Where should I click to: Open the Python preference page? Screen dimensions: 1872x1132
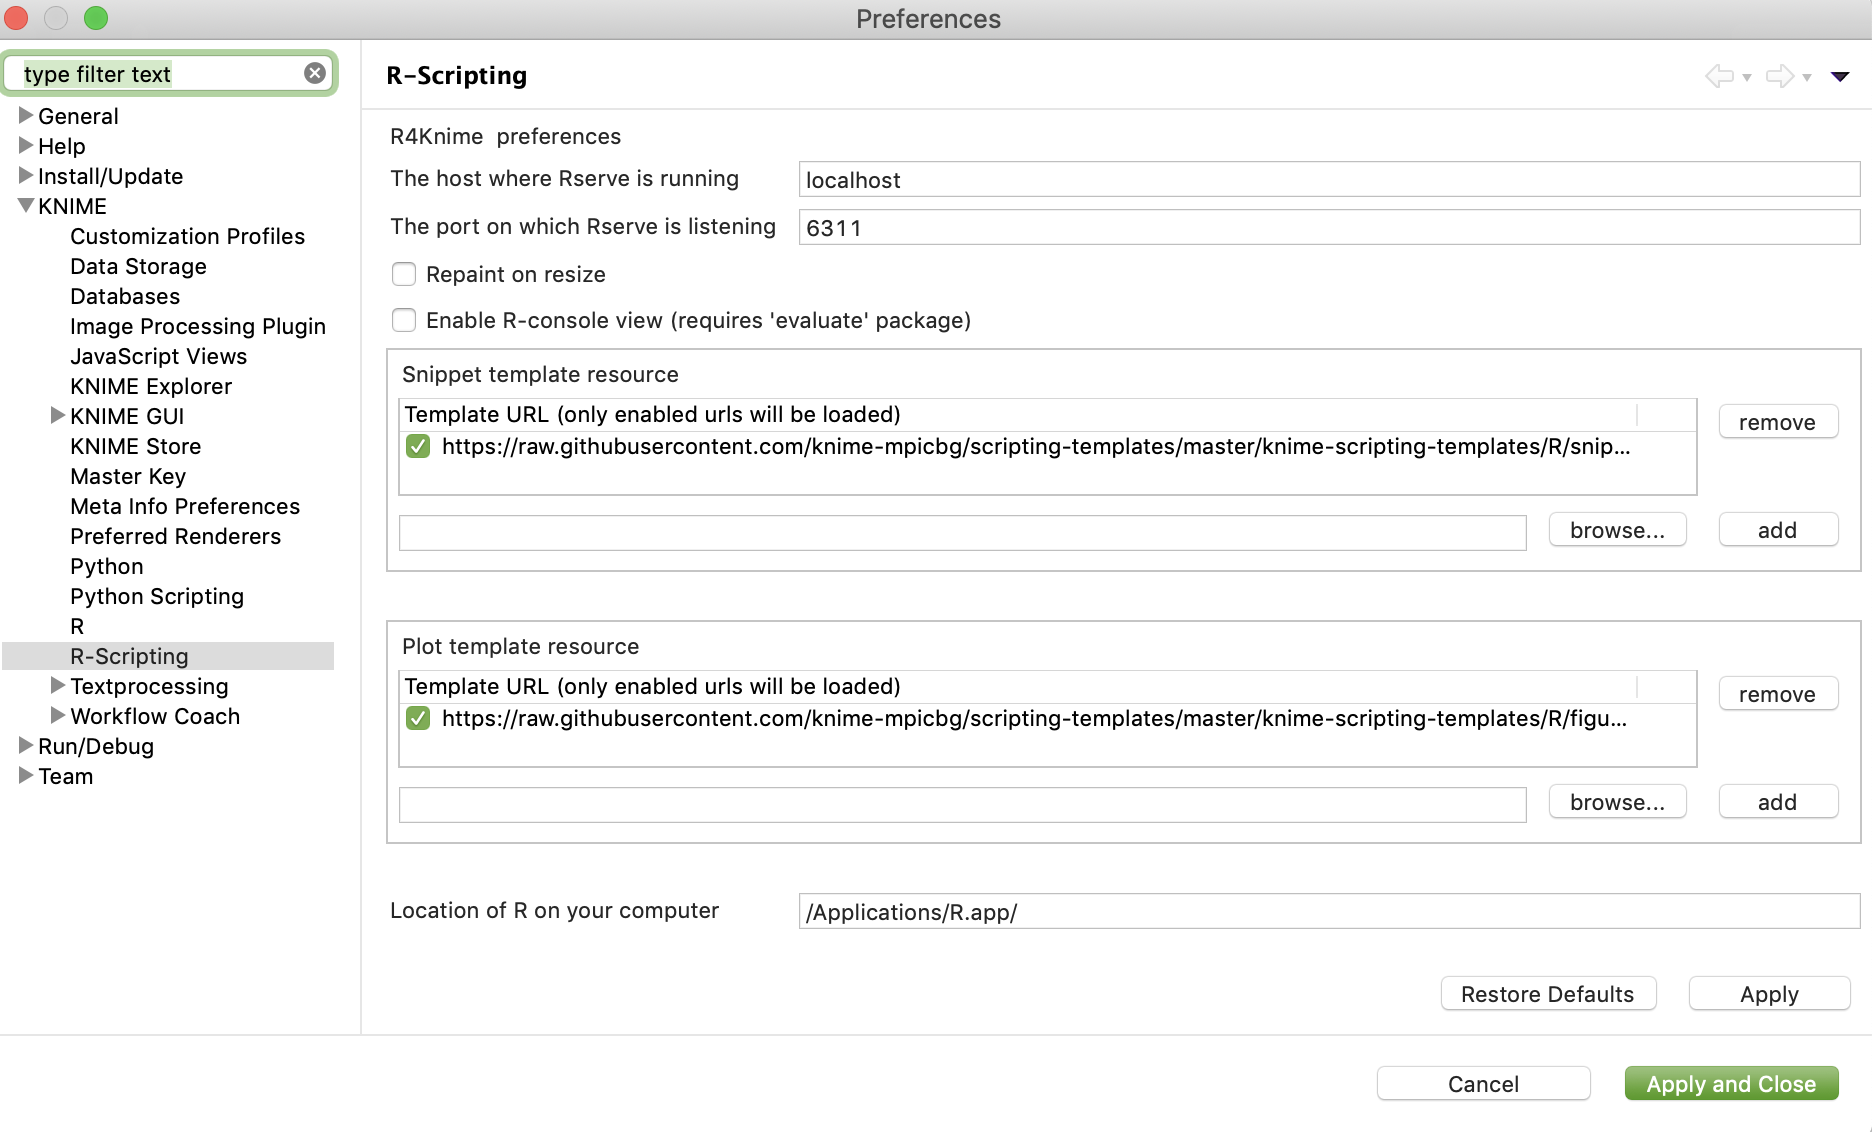[106, 566]
